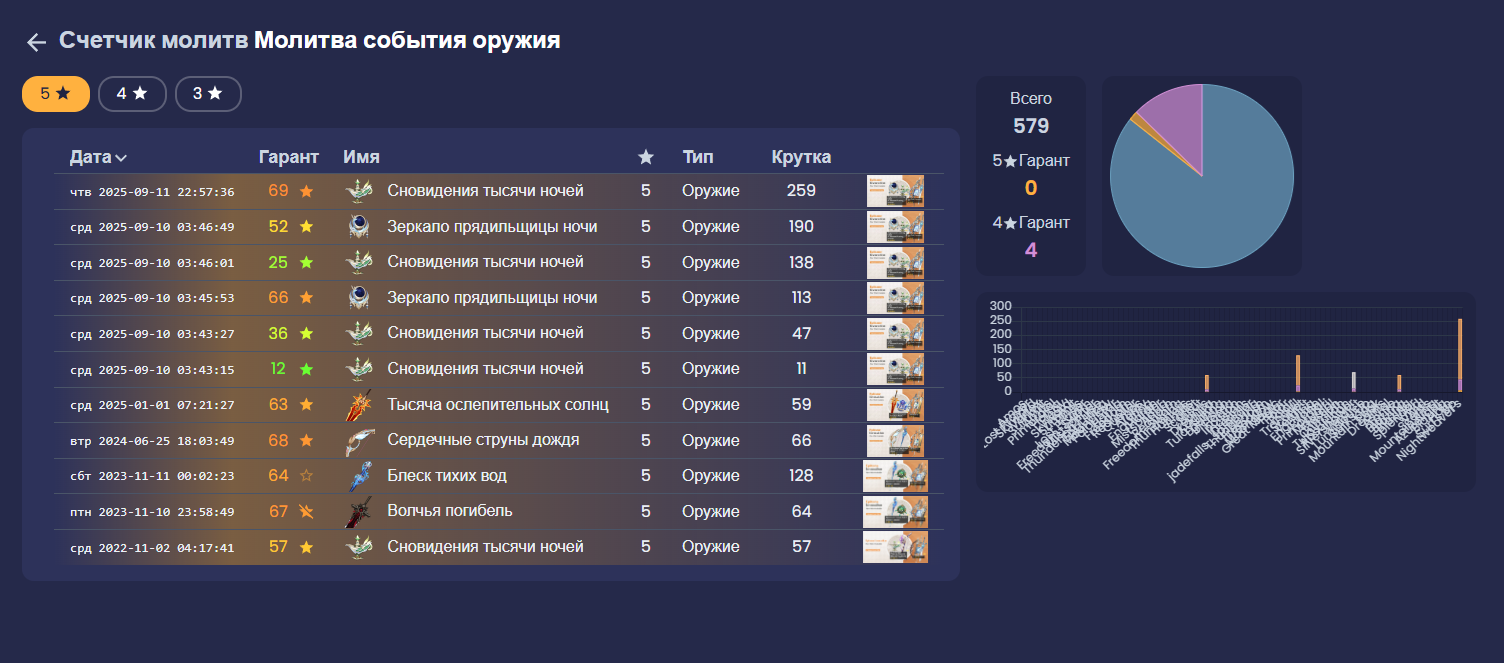Viewport: 1504px width, 663px height.
Task: Click the Блеск тихих вод weapon icon
Action: tap(359, 476)
